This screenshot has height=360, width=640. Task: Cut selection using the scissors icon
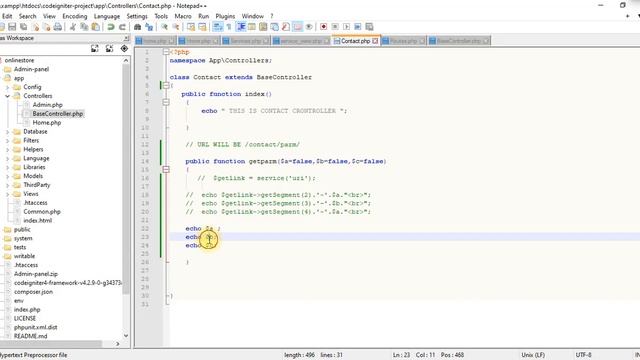point(73,27)
